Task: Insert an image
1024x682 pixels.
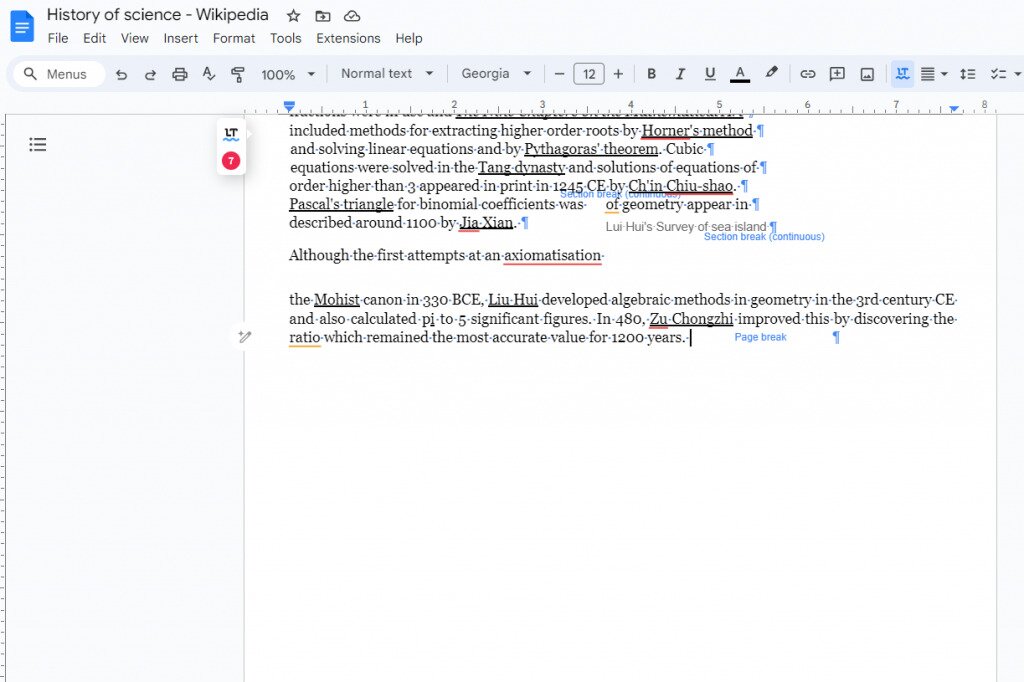Action: [866, 73]
